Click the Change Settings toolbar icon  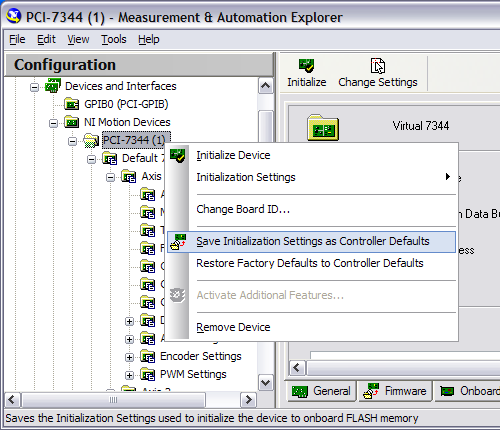click(378, 65)
